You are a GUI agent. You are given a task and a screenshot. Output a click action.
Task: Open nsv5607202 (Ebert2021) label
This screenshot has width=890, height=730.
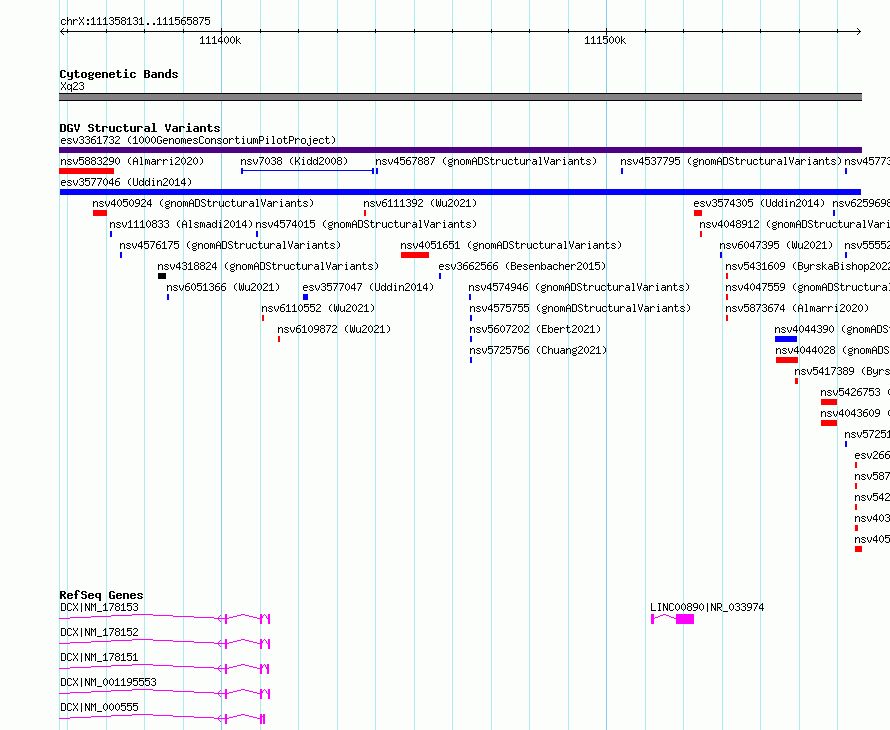click(x=535, y=329)
